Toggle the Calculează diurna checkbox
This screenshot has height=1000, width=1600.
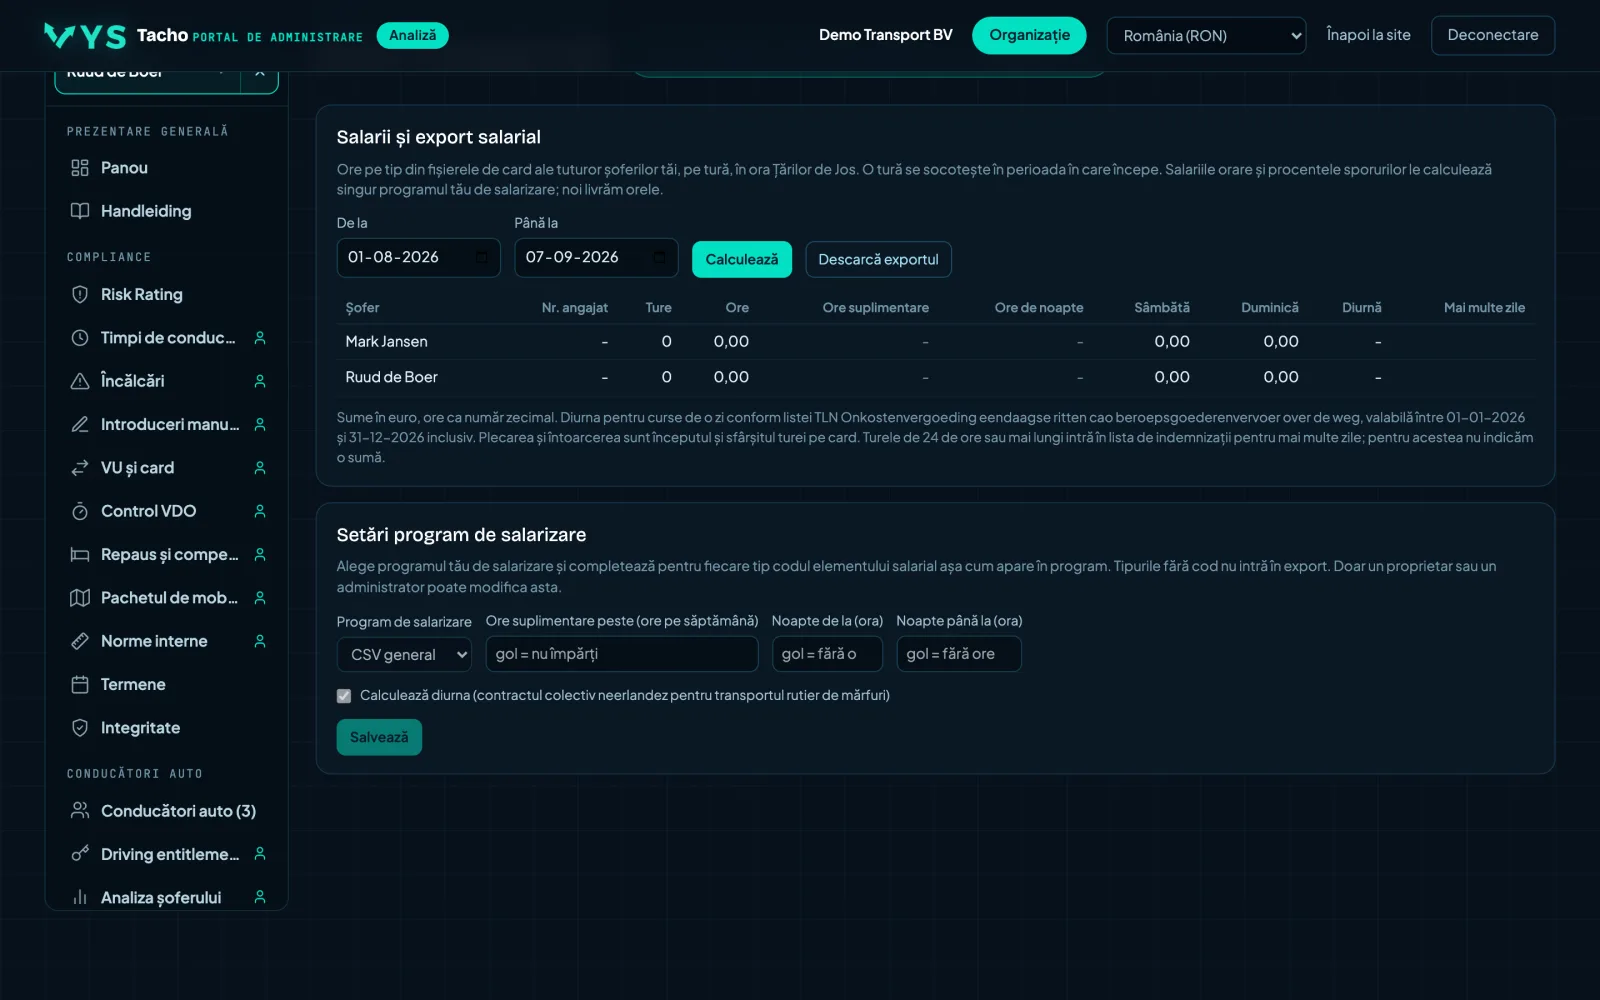pyautogui.click(x=344, y=696)
